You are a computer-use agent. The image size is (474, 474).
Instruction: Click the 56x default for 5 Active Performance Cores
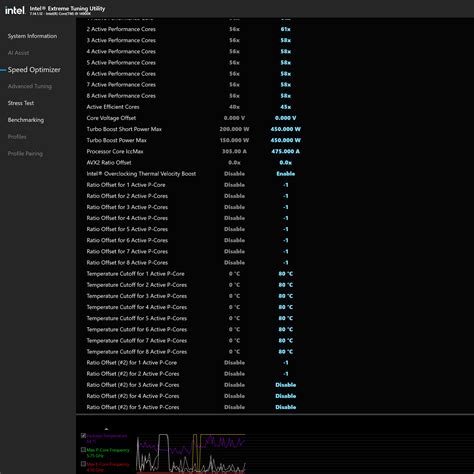pyautogui.click(x=234, y=63)
